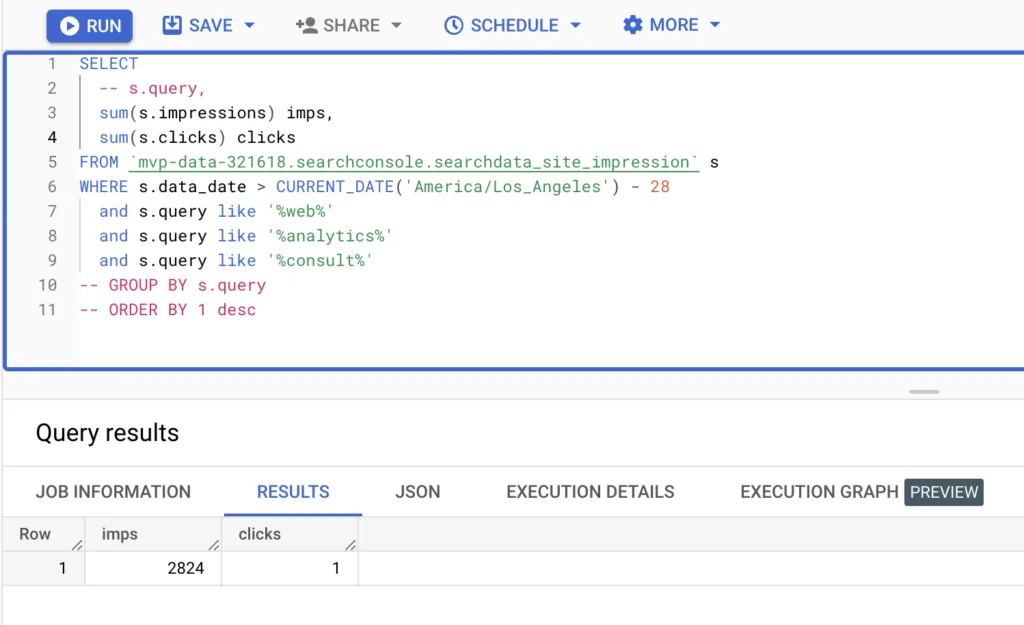
Task: Click the clock icon beside Schedule
Action: pos(454,25)
